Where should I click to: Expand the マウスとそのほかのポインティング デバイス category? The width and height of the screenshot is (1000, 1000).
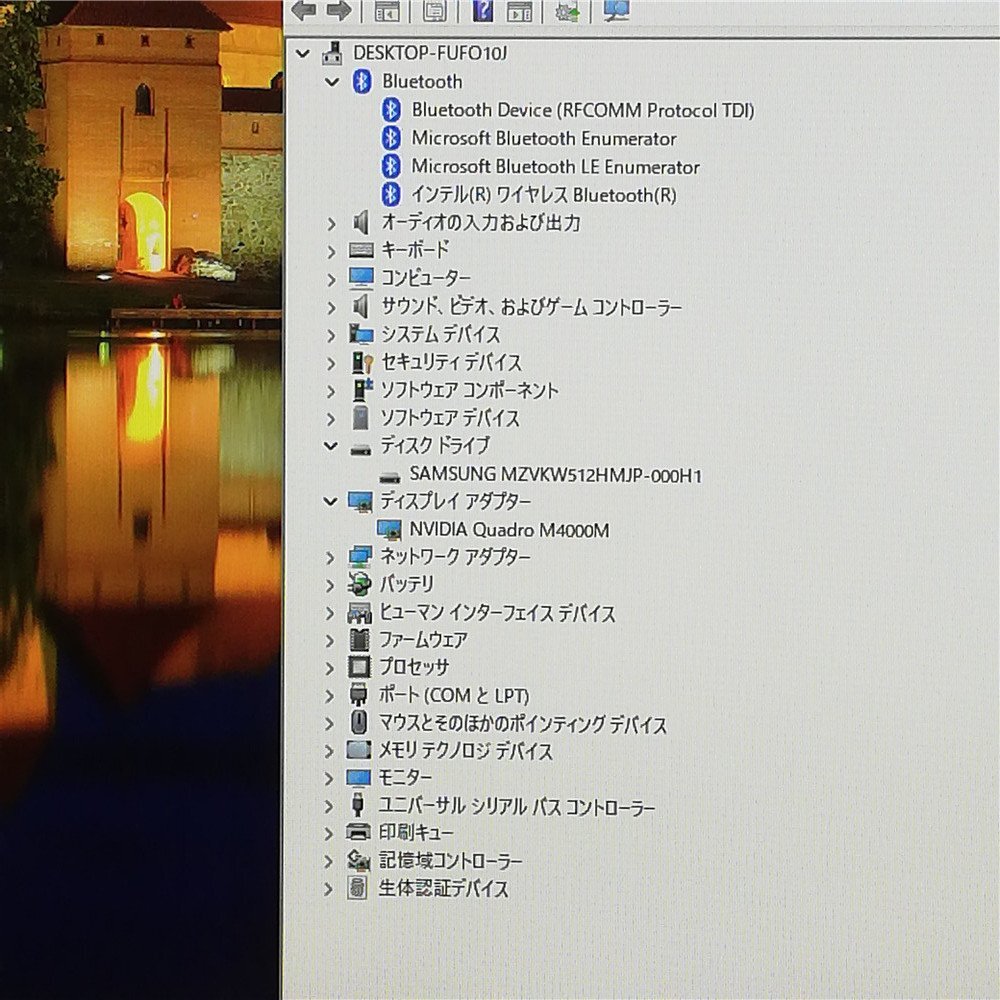click(329, 724)
